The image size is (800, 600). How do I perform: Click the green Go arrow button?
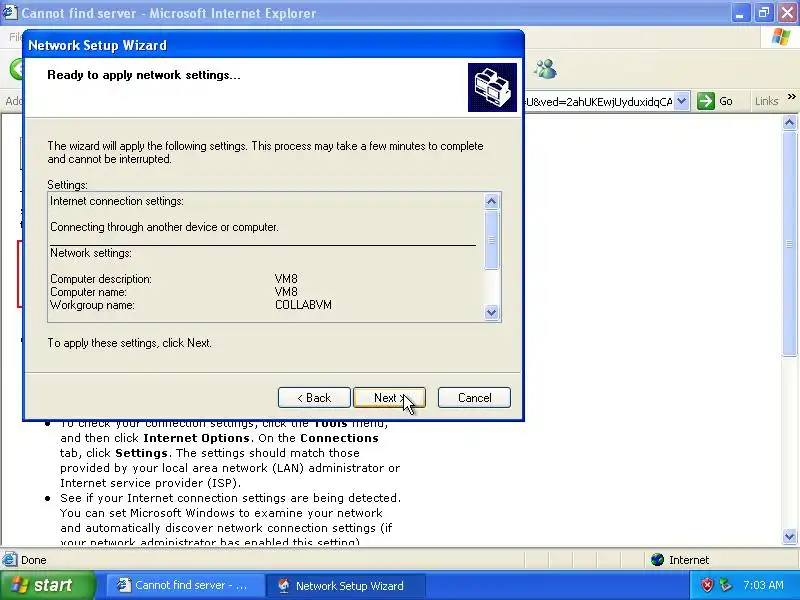pyautogui.click(x=706, y=101)
